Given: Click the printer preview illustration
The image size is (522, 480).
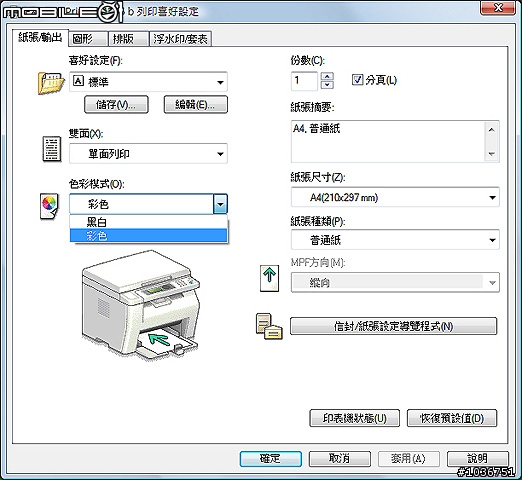Looking at the screenshot, I should pos(141,306).
